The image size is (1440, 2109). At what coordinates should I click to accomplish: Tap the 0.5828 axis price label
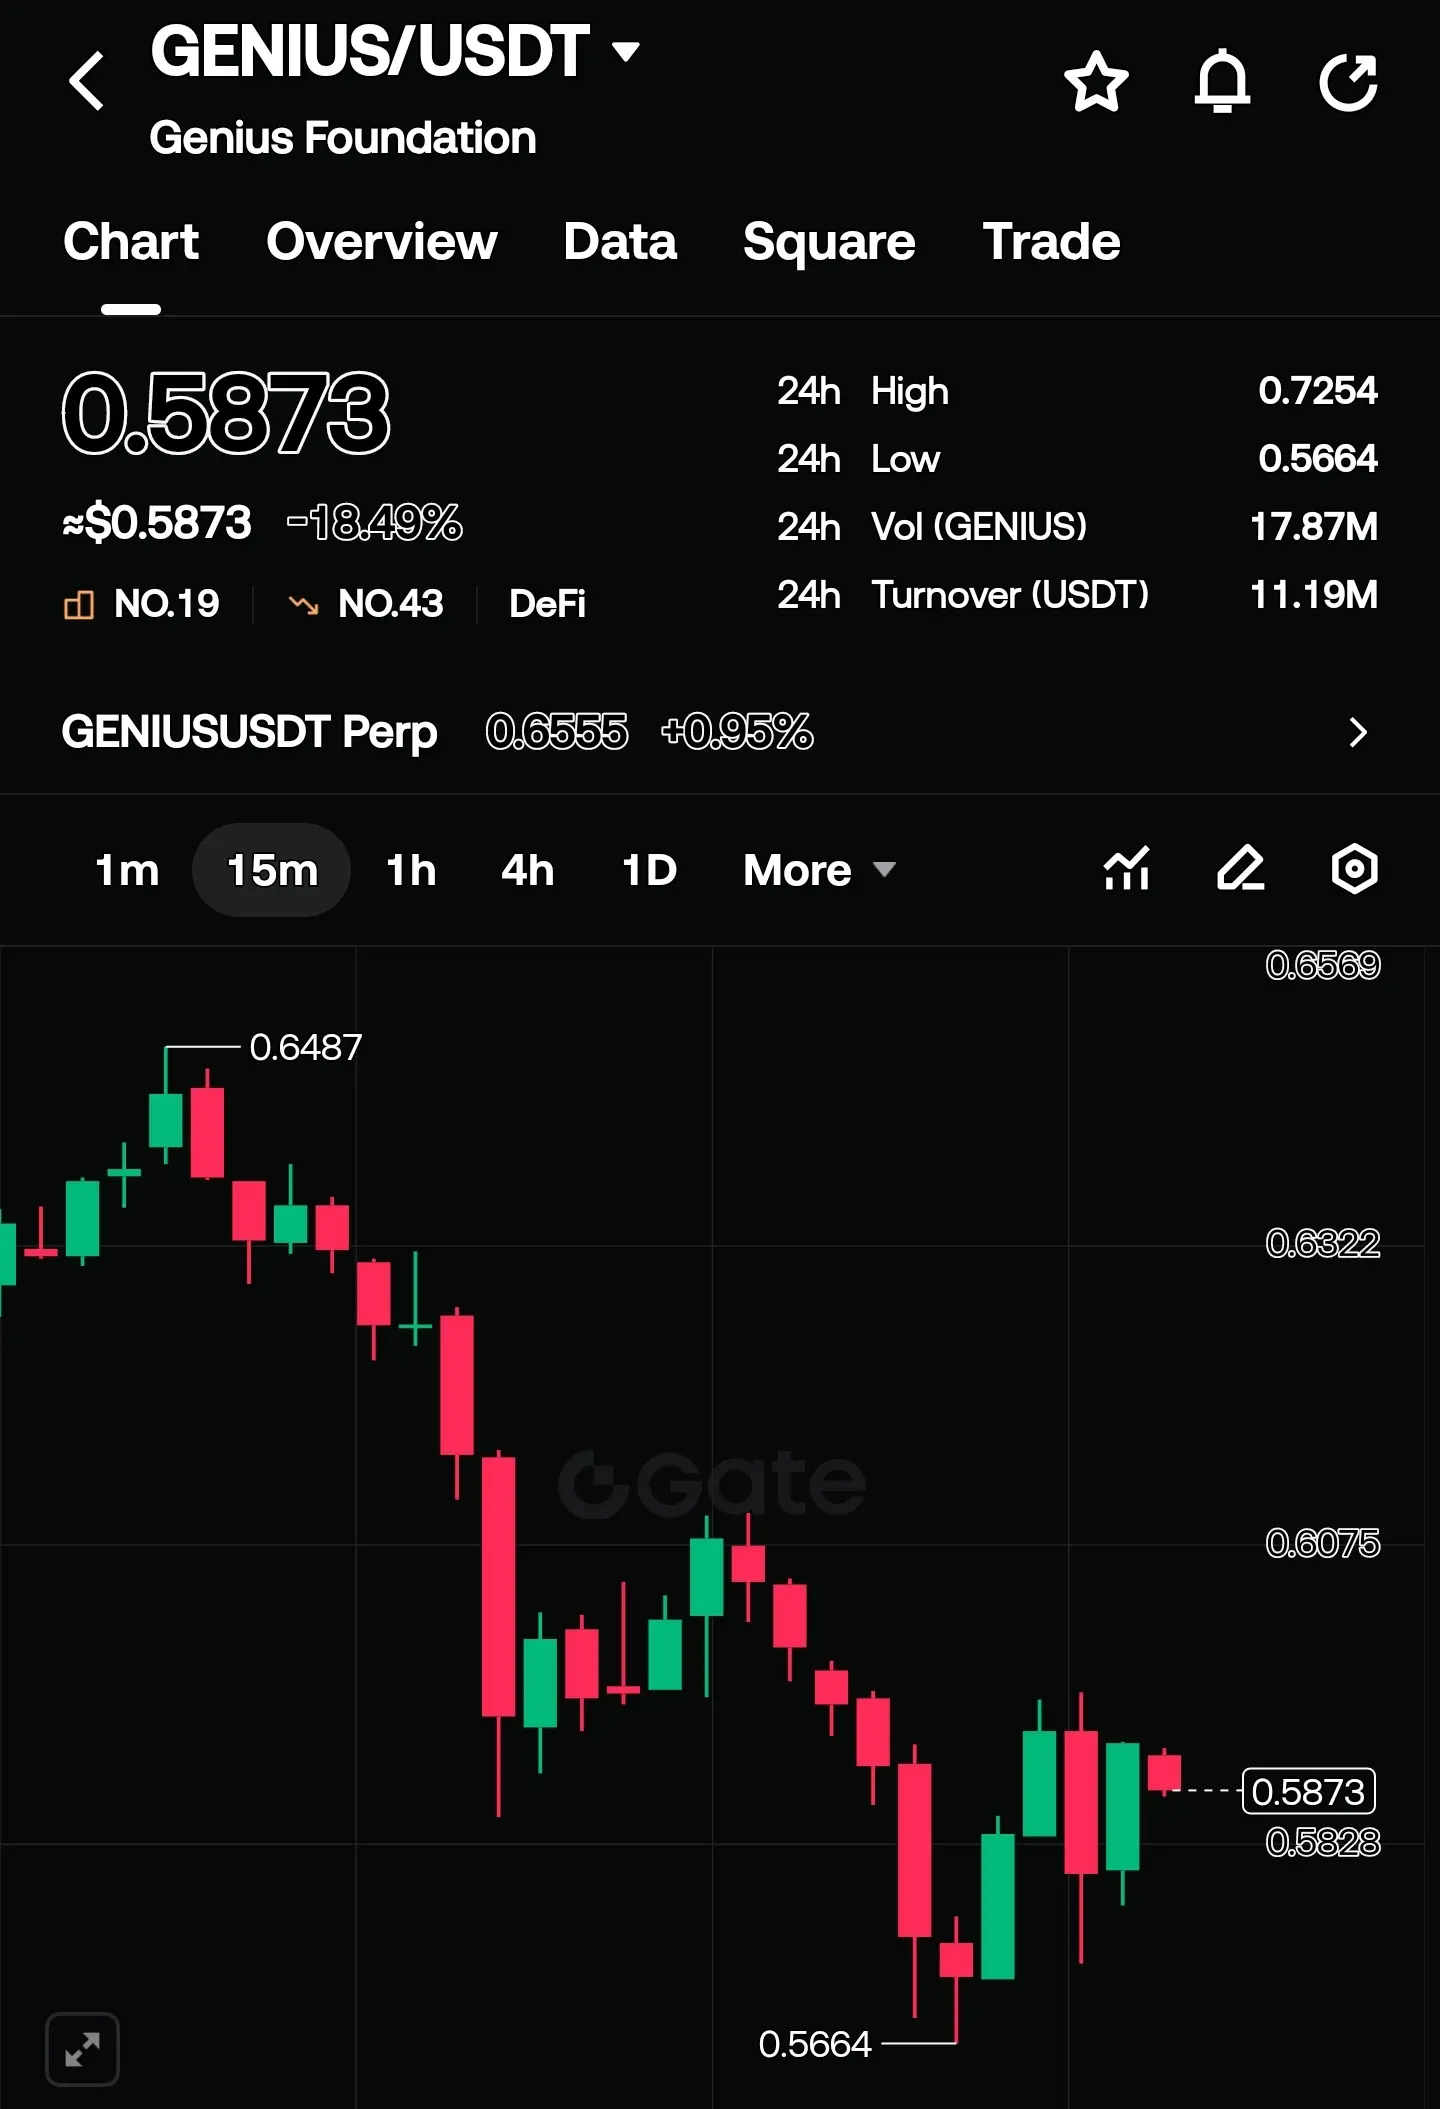coord(1323,1841)
